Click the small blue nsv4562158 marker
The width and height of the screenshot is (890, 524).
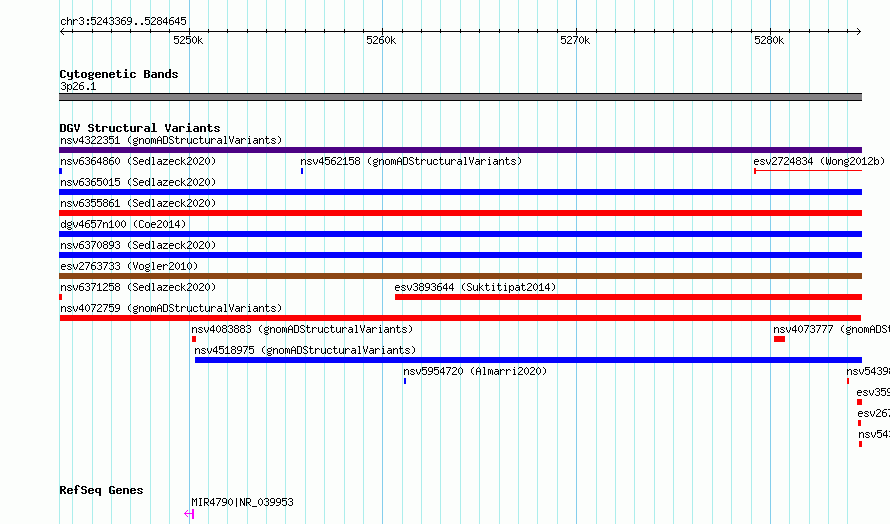coord(302,171)
